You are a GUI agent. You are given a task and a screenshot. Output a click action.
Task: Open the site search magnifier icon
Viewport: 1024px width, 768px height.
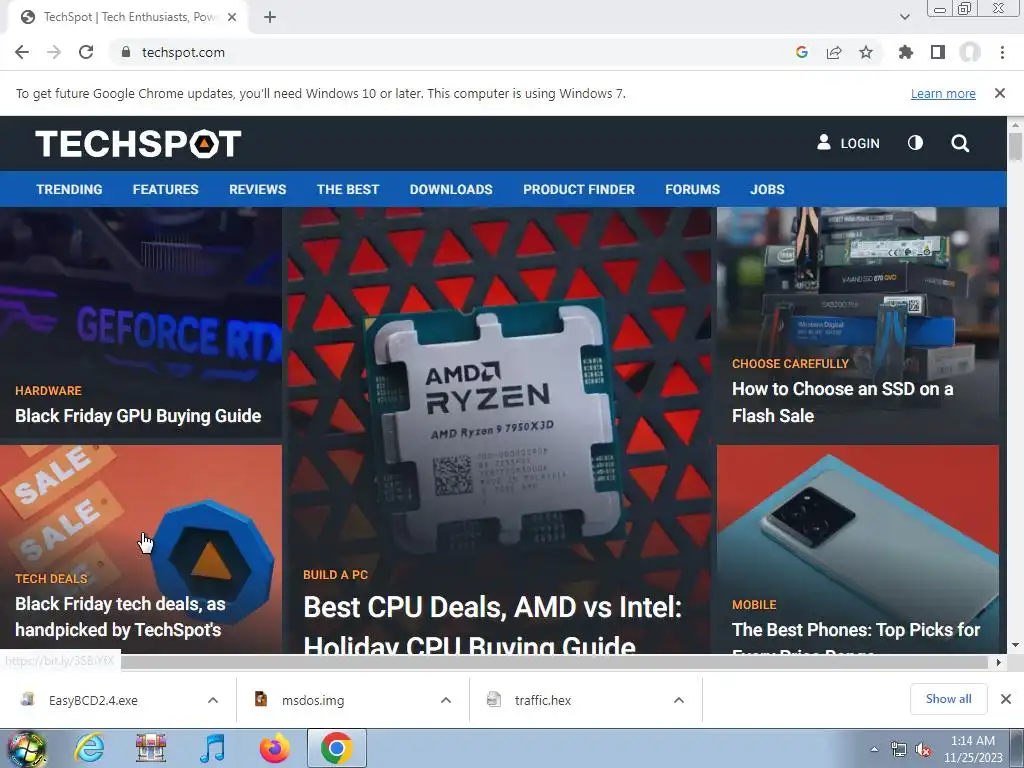tap(960, 143)
